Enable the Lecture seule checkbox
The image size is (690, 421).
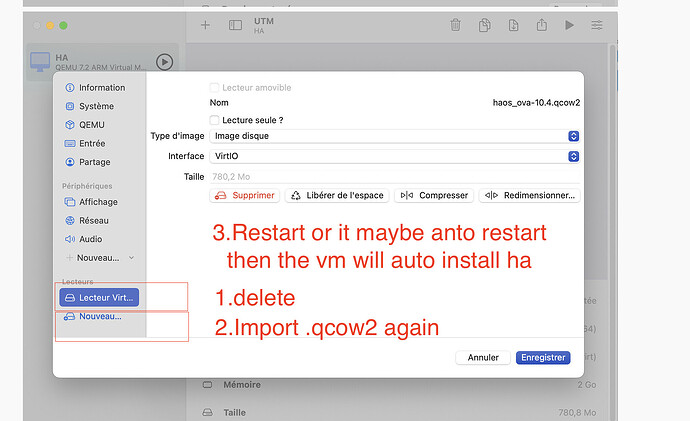coord(214,120)
